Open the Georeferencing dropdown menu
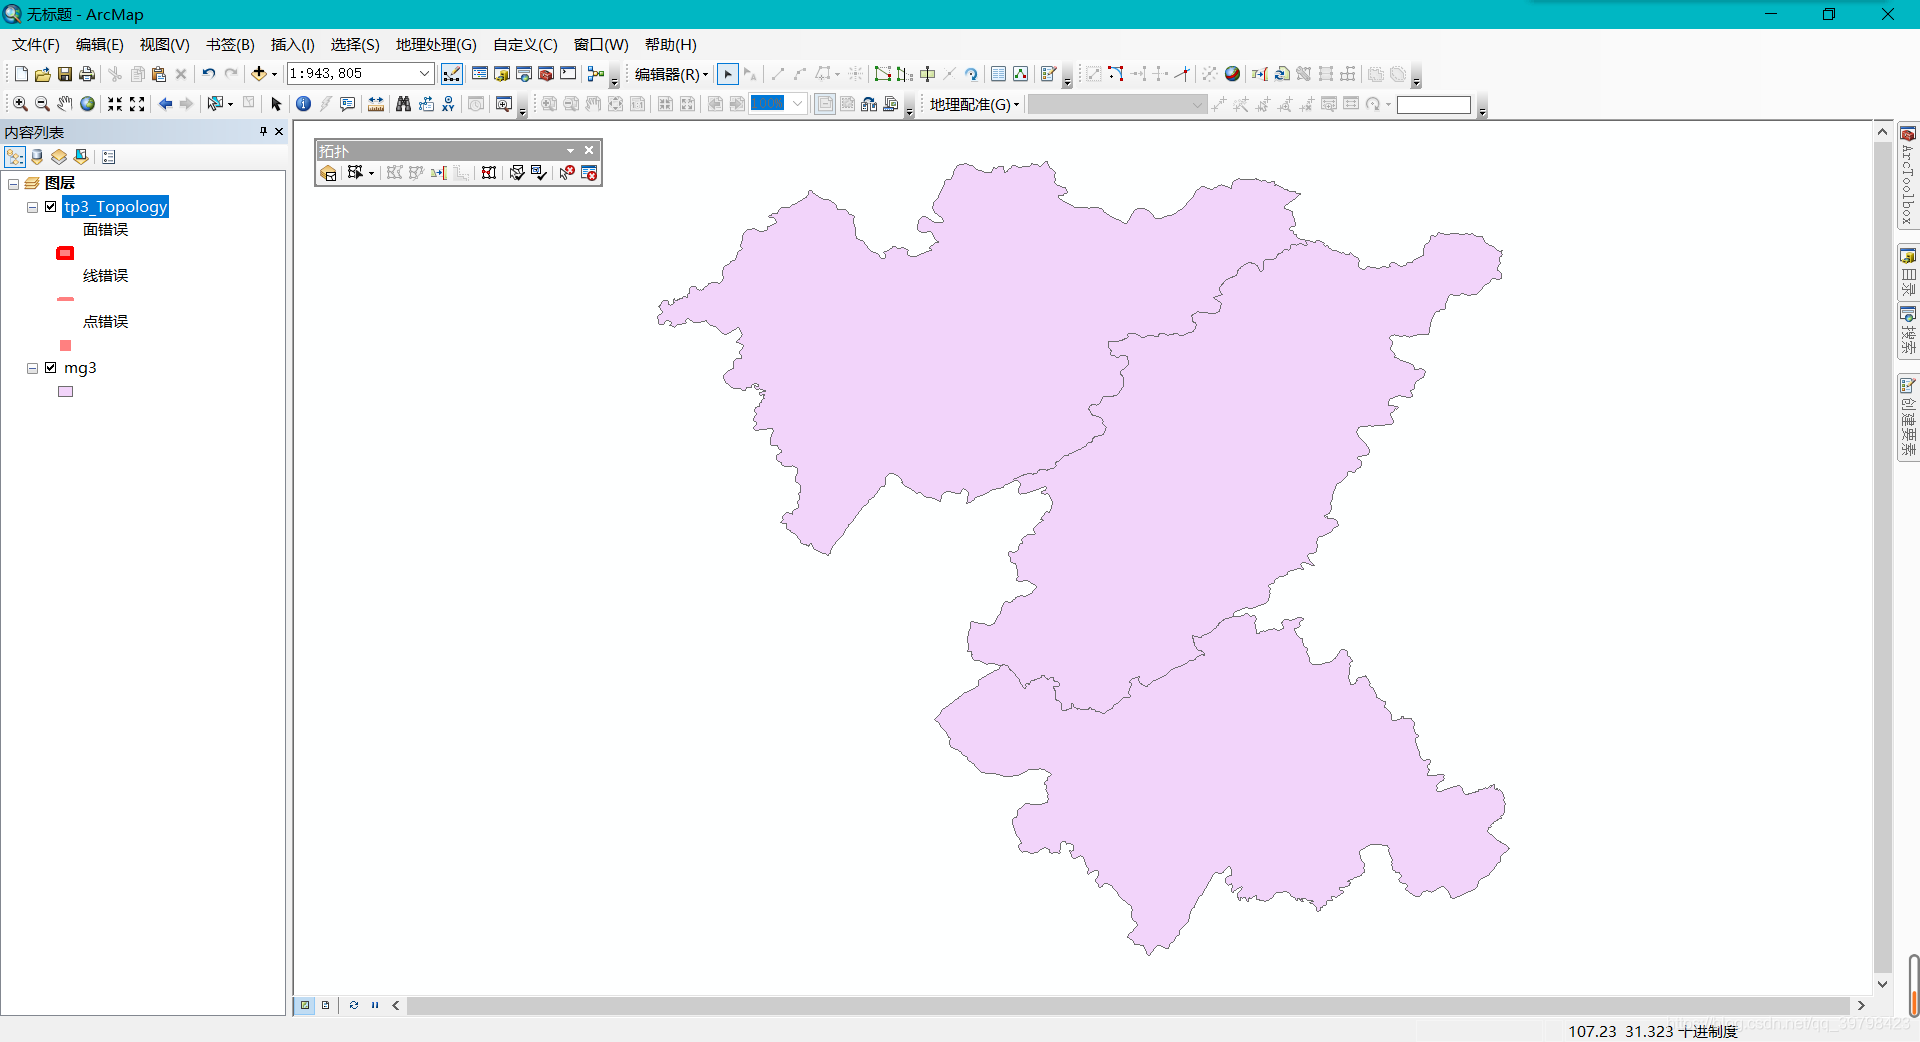 tap(974, 105)
